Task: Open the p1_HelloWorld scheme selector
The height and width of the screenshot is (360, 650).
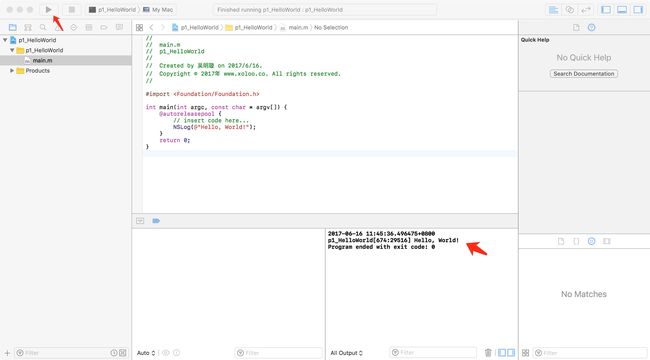Action: pos(112,10)
